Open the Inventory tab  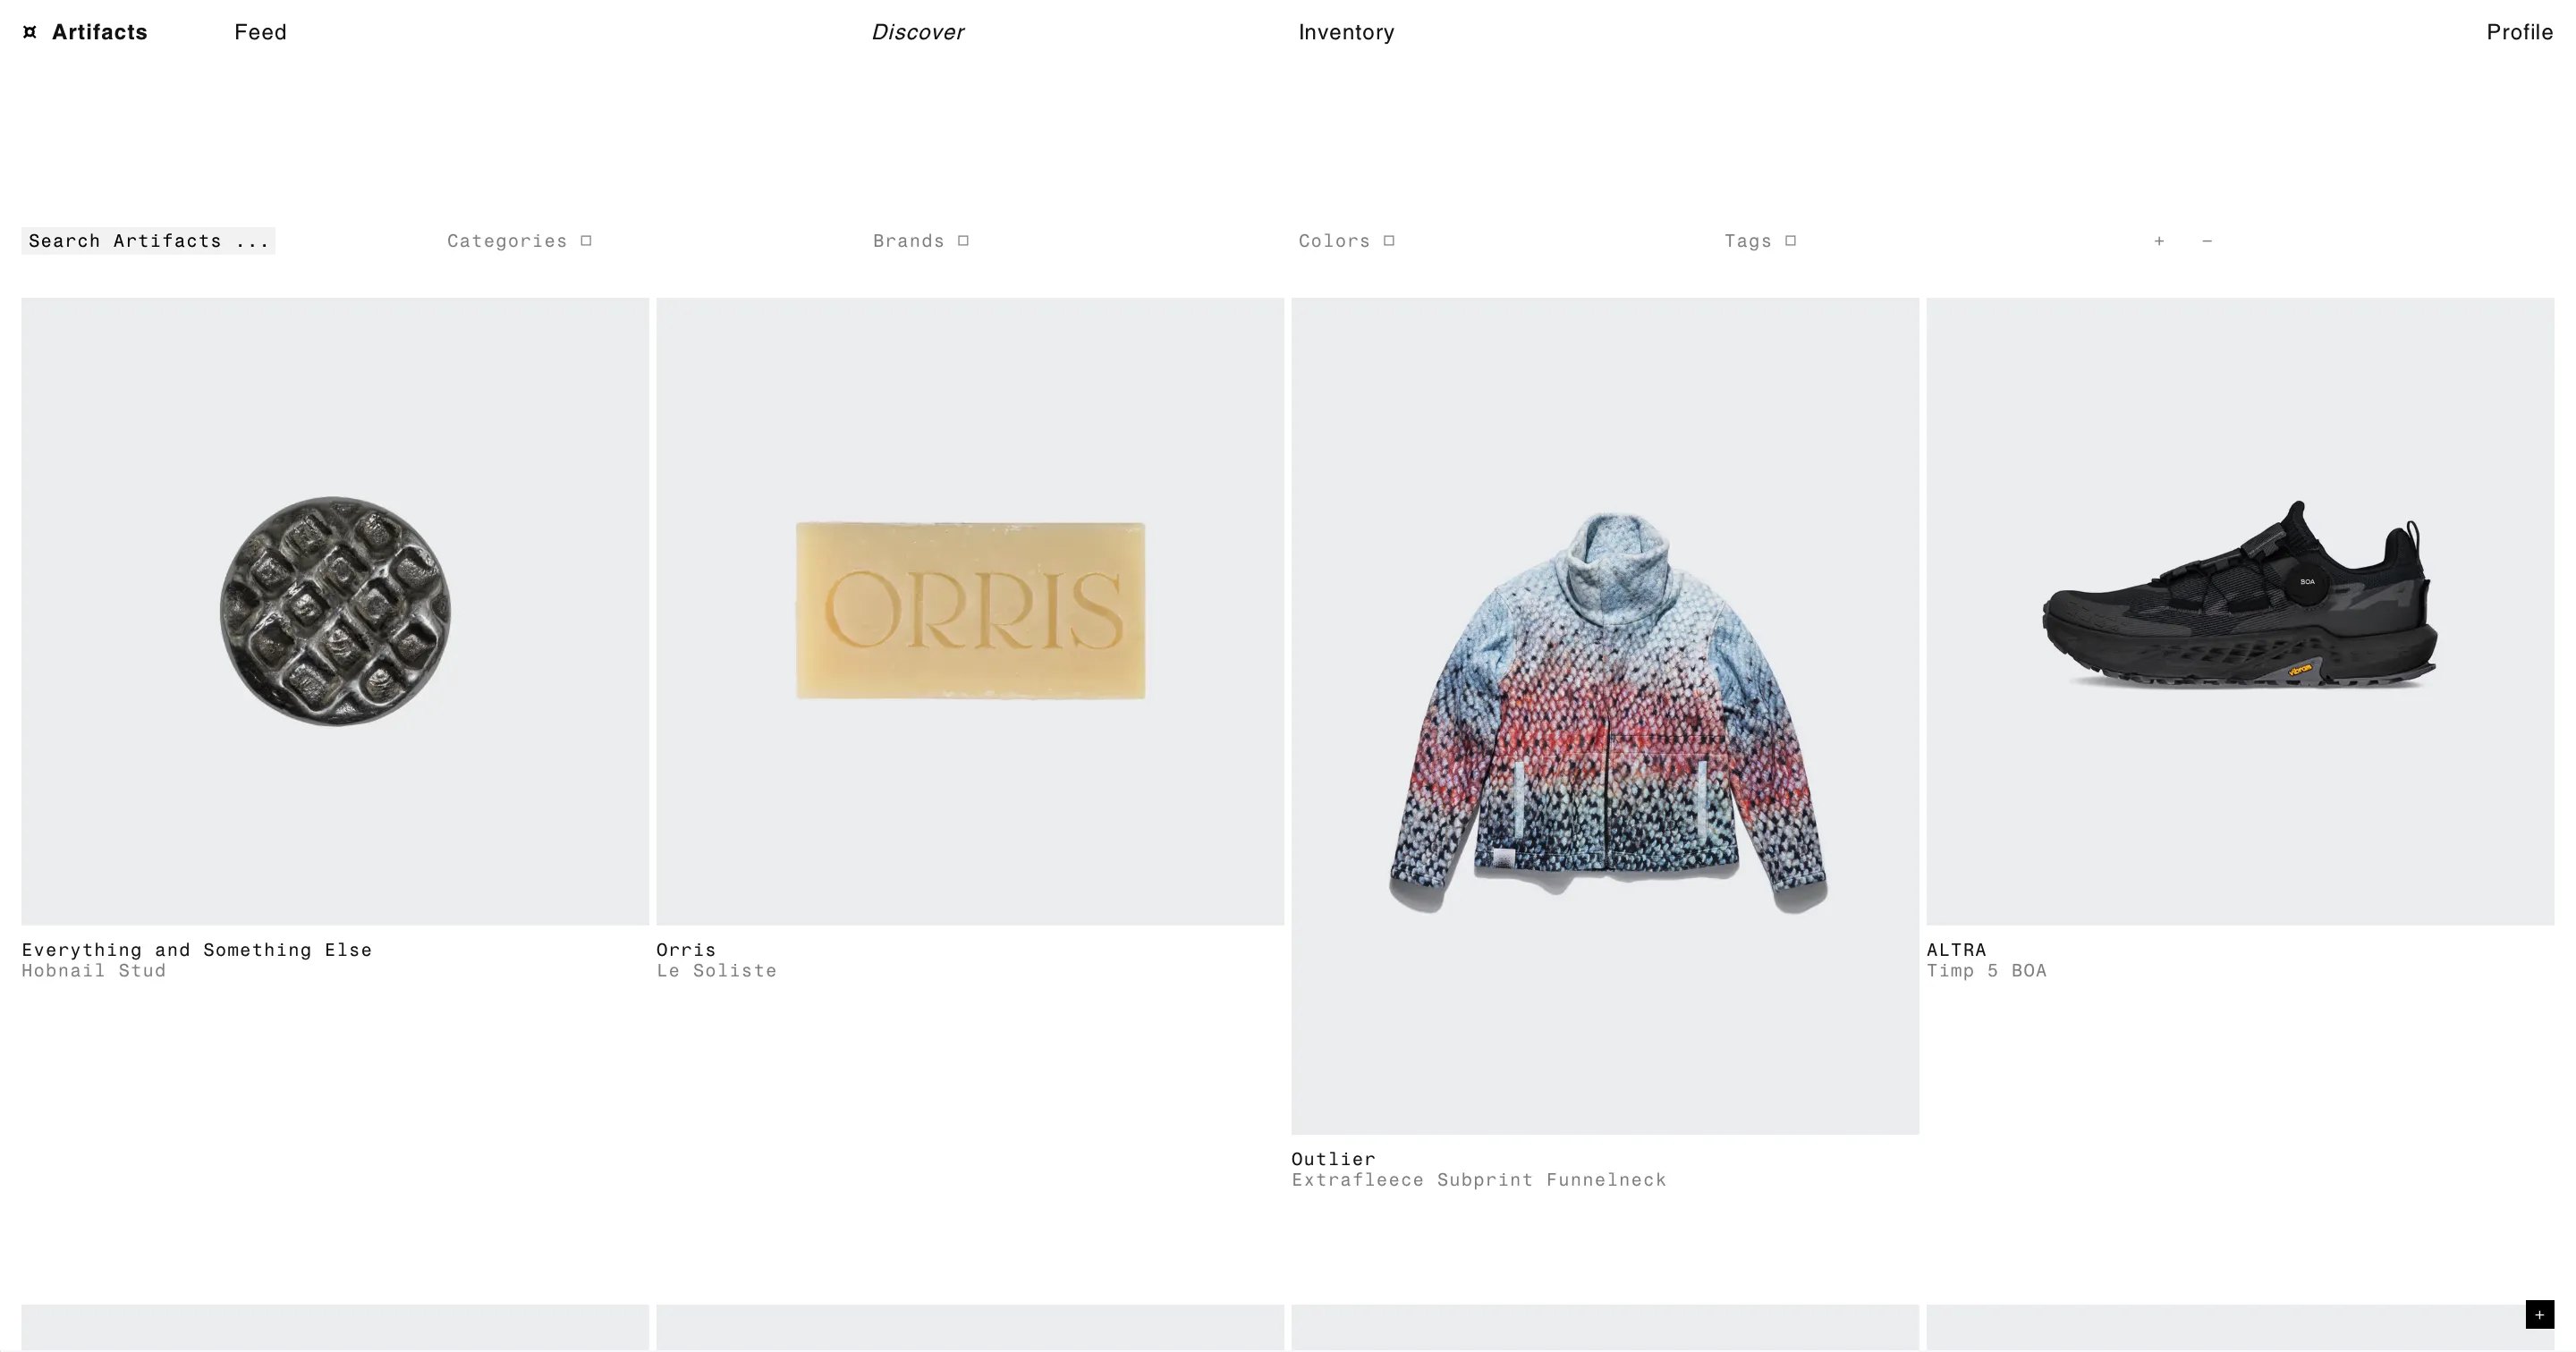click(x=1346, y=32)
